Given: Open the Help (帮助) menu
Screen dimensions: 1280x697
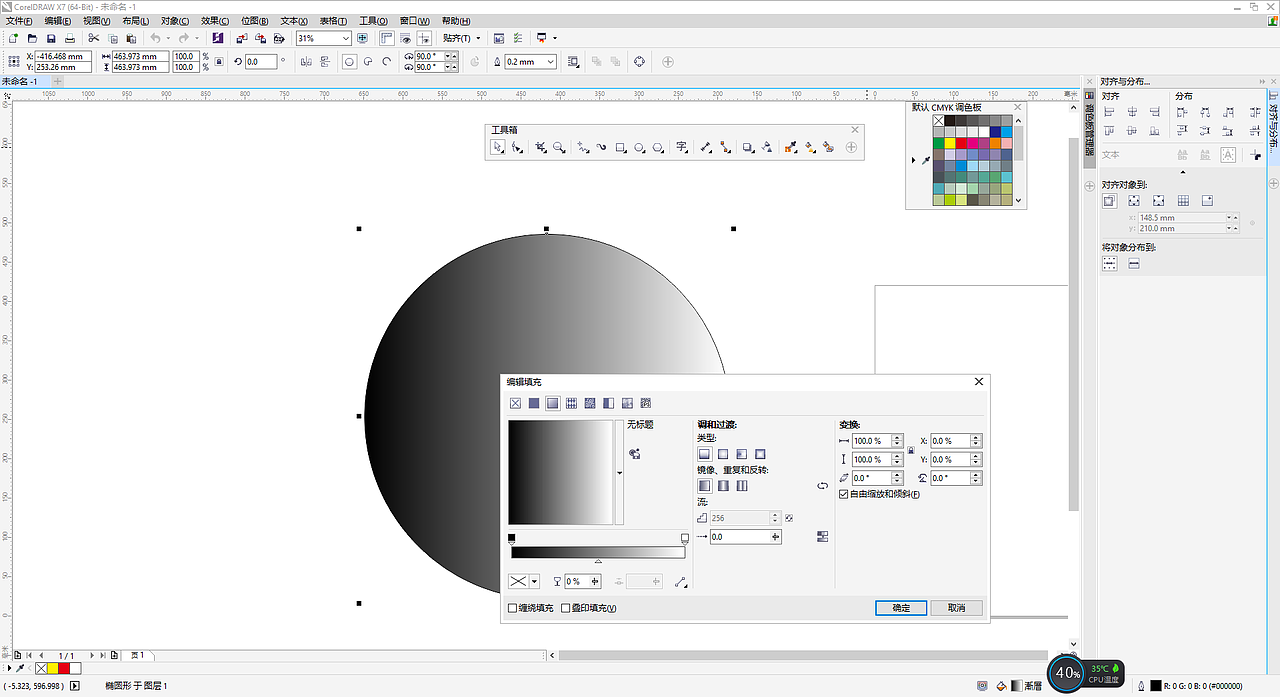Looking at the screenshot, I should click(456, 21).
